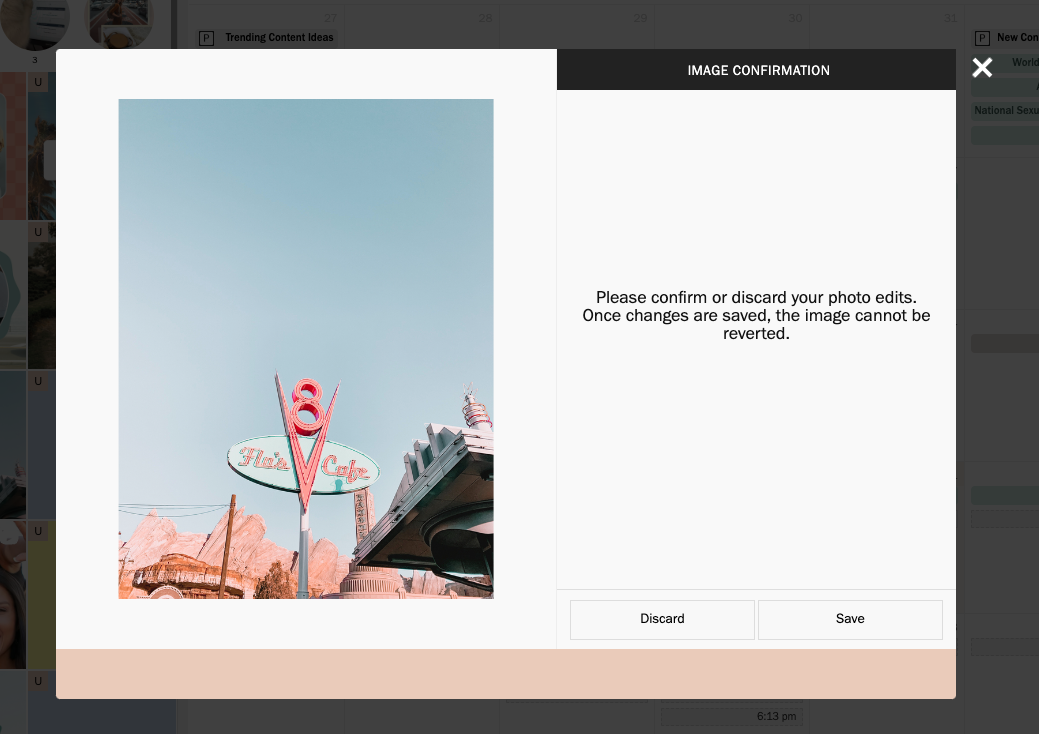1039x734 pixels.
Task: Select calendar date 29 in the background
Action: [x=640, y=18]
